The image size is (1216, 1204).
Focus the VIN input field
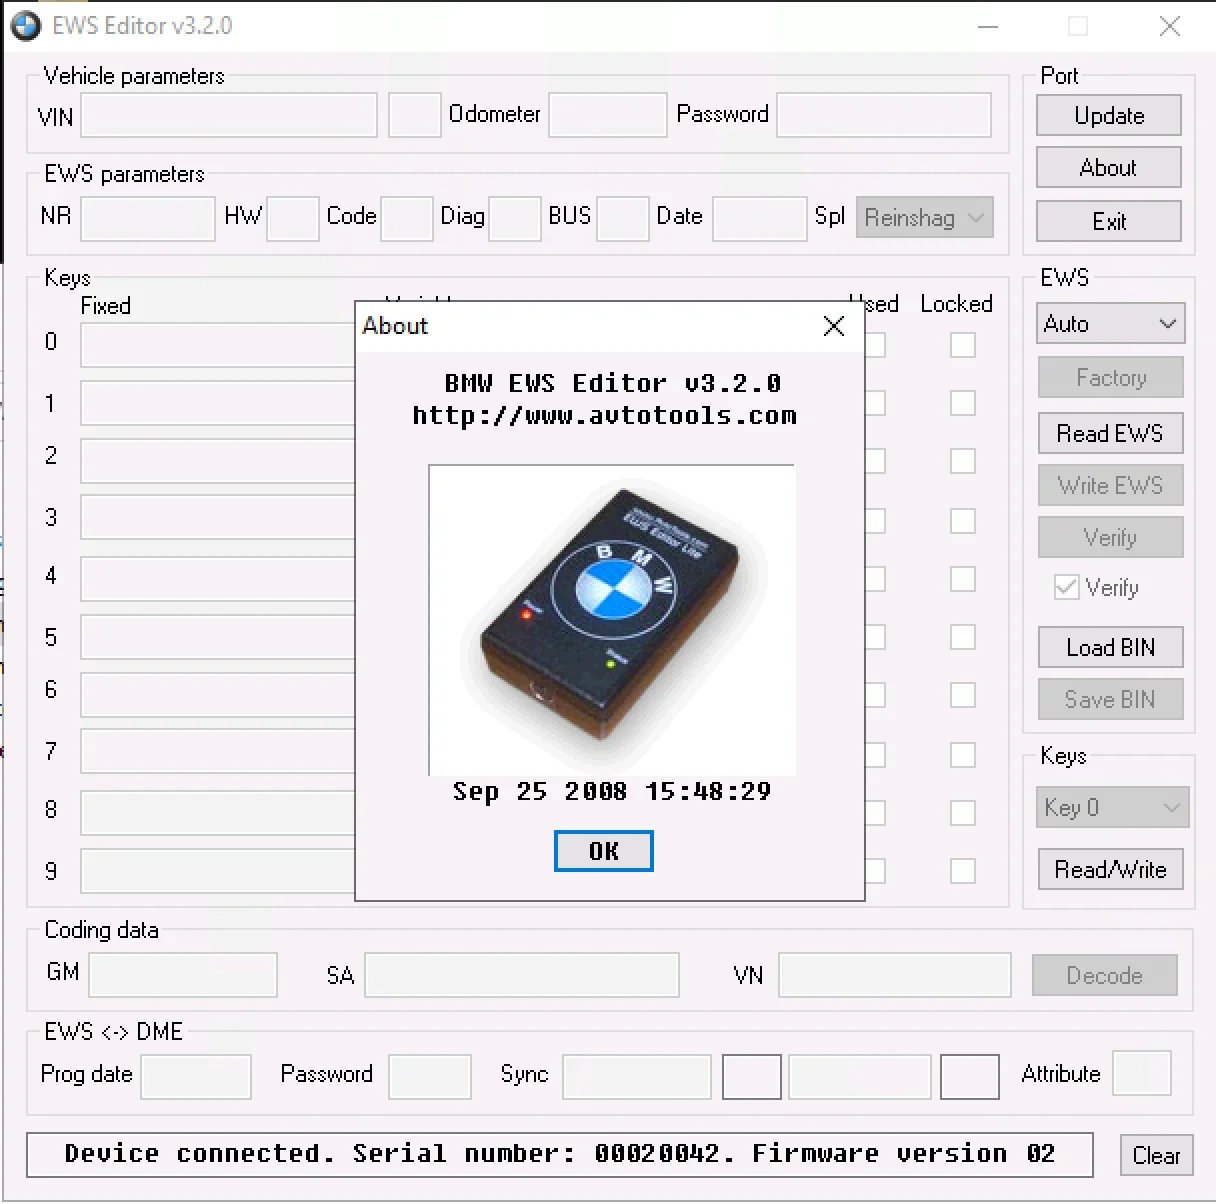pos(229,115)
